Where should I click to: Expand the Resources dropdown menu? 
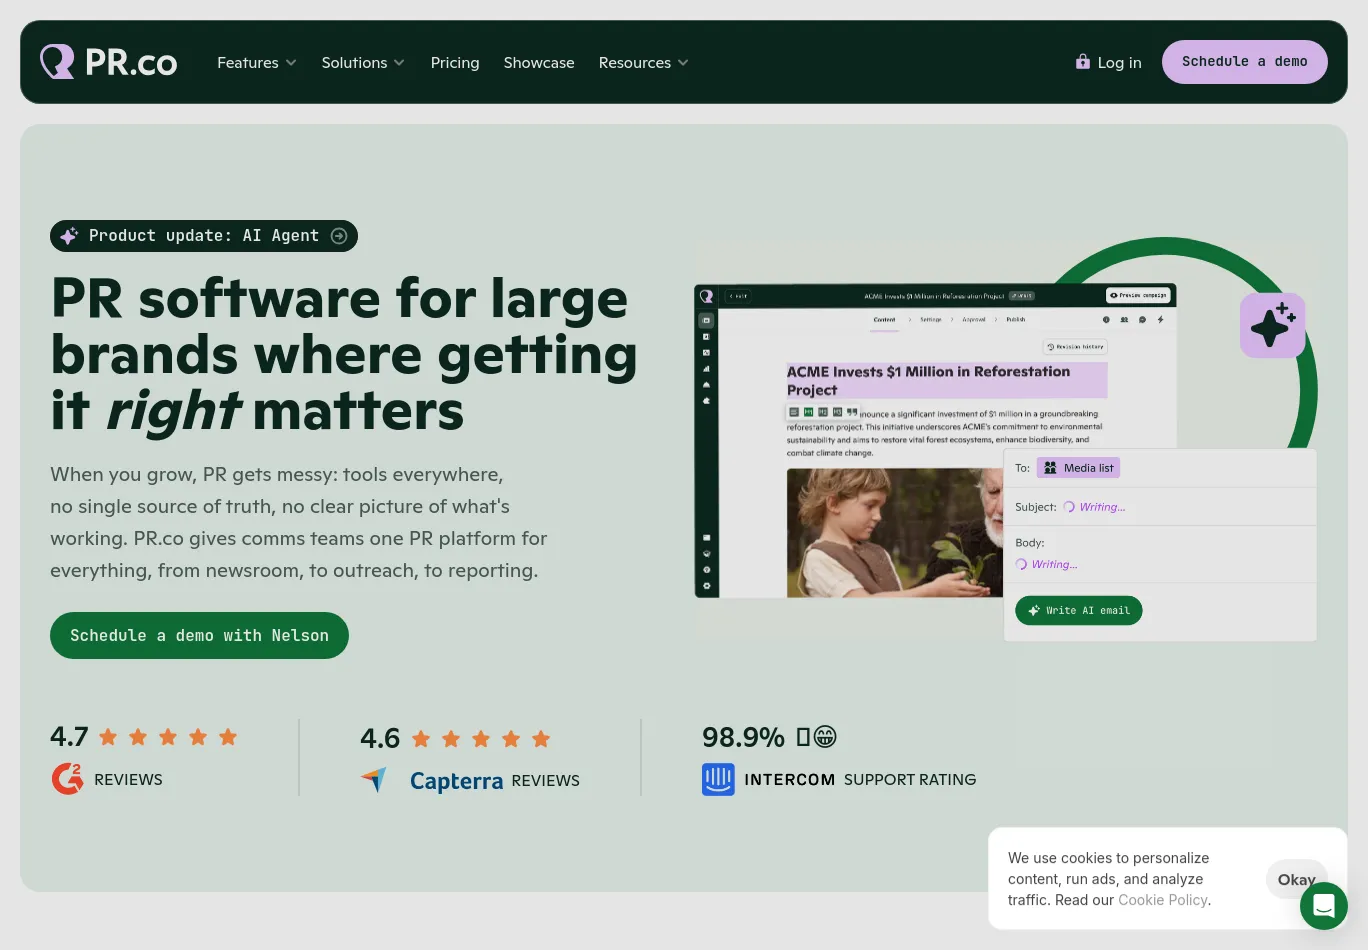[642, 62]
